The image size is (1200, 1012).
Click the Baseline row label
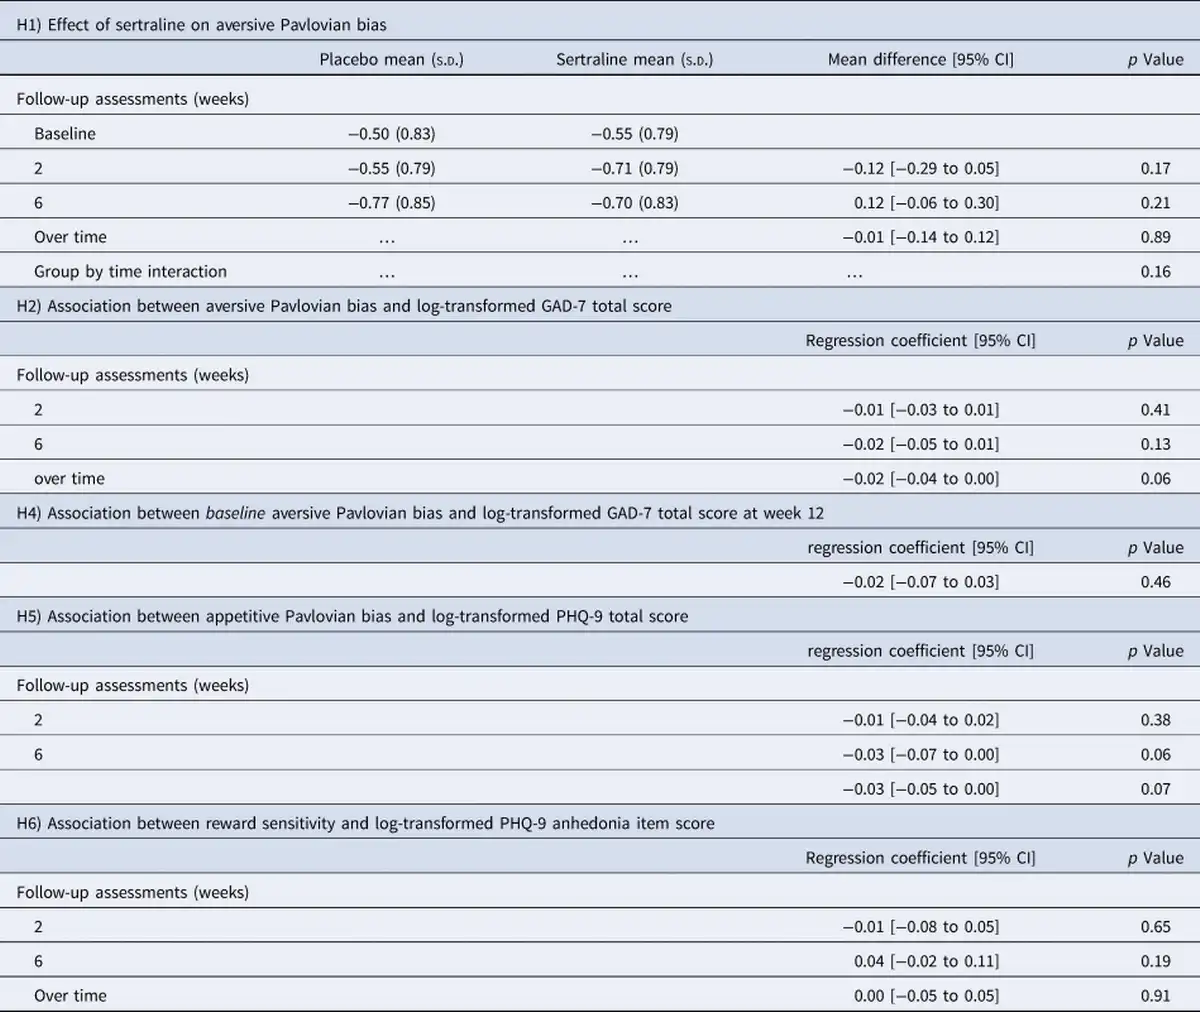pos(65,133)
